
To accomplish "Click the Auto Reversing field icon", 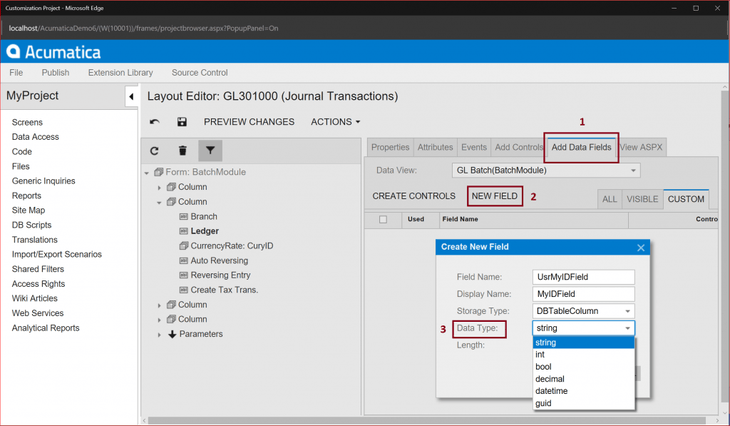I will 183,261.
